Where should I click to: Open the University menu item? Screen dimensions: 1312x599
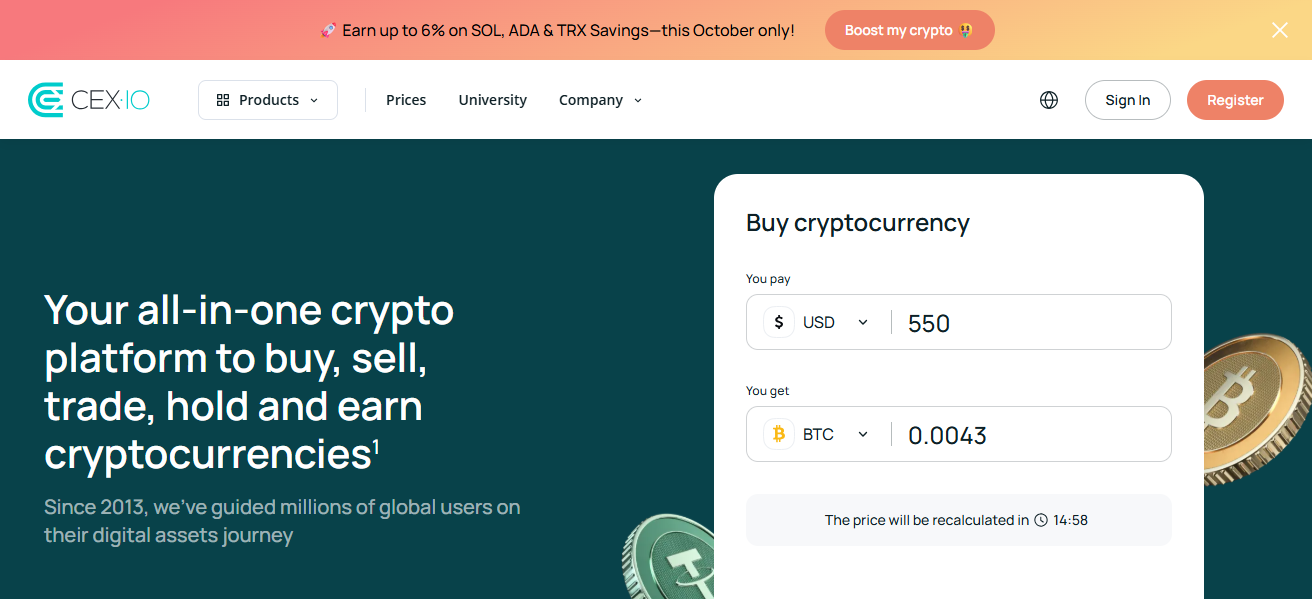pos(492,100)
